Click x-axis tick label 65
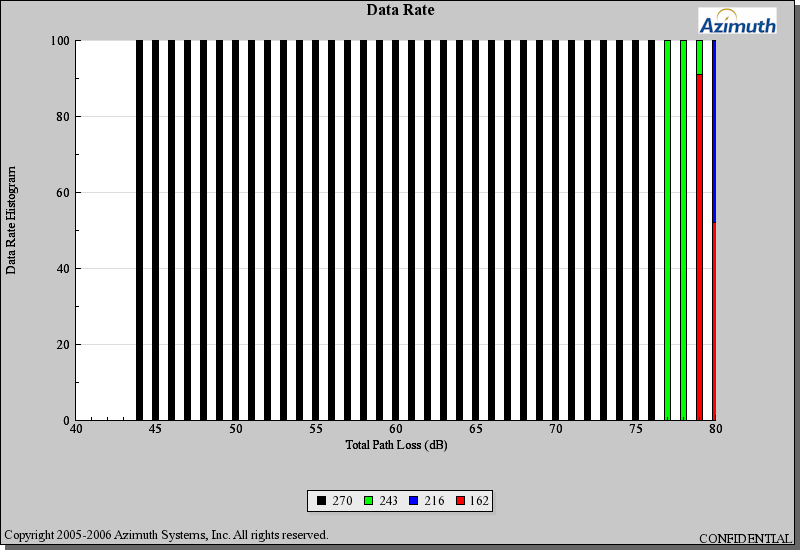 (476, 429)
